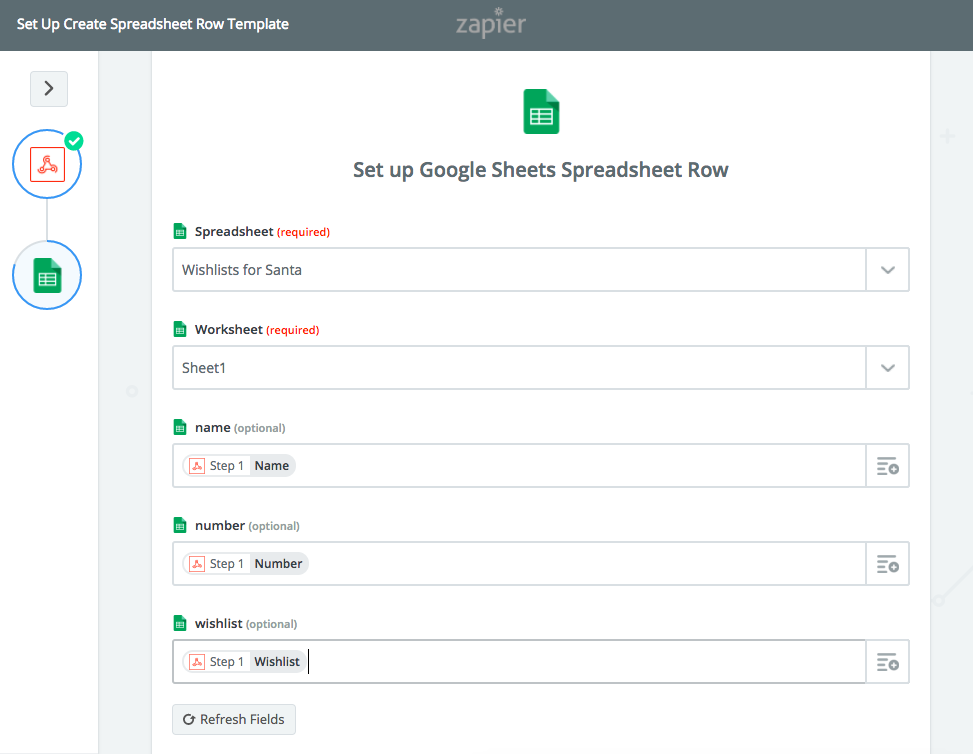Click the large Google Sheets logo
973x754 pixels.
click(541, 112)
